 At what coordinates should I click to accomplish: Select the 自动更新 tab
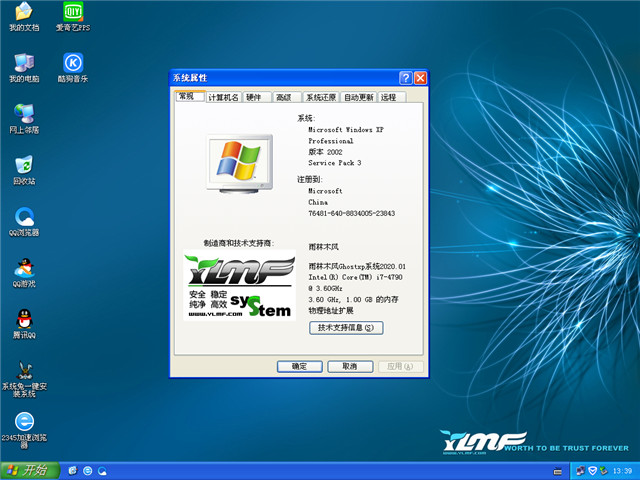(359, 97)
